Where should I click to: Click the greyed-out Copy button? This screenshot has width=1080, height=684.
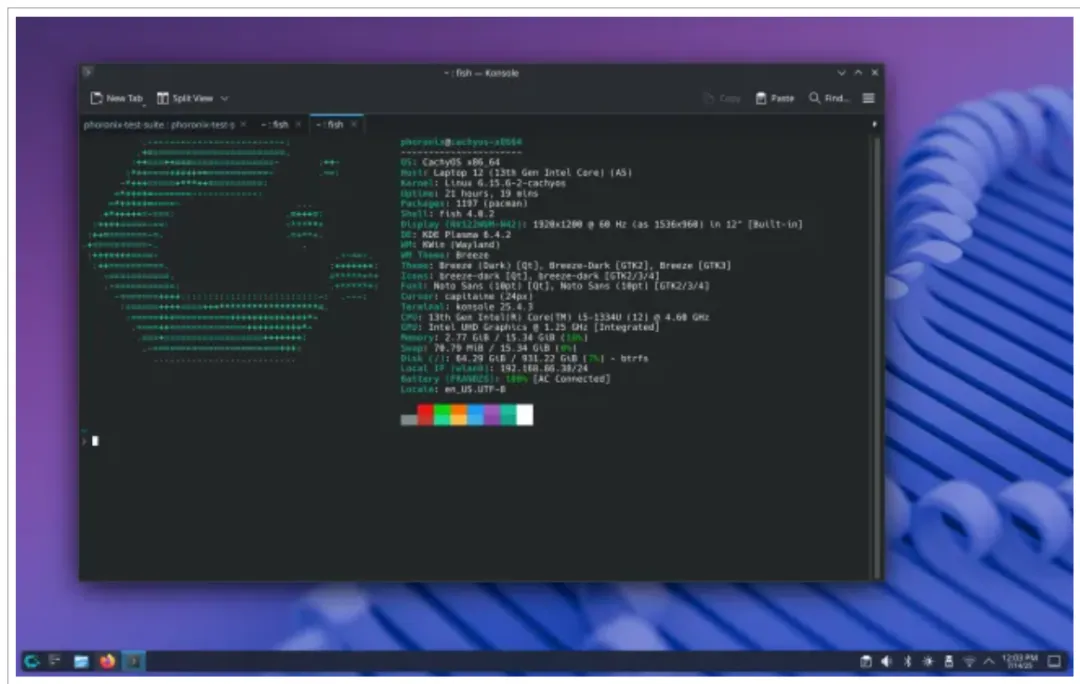coord(722,99)
